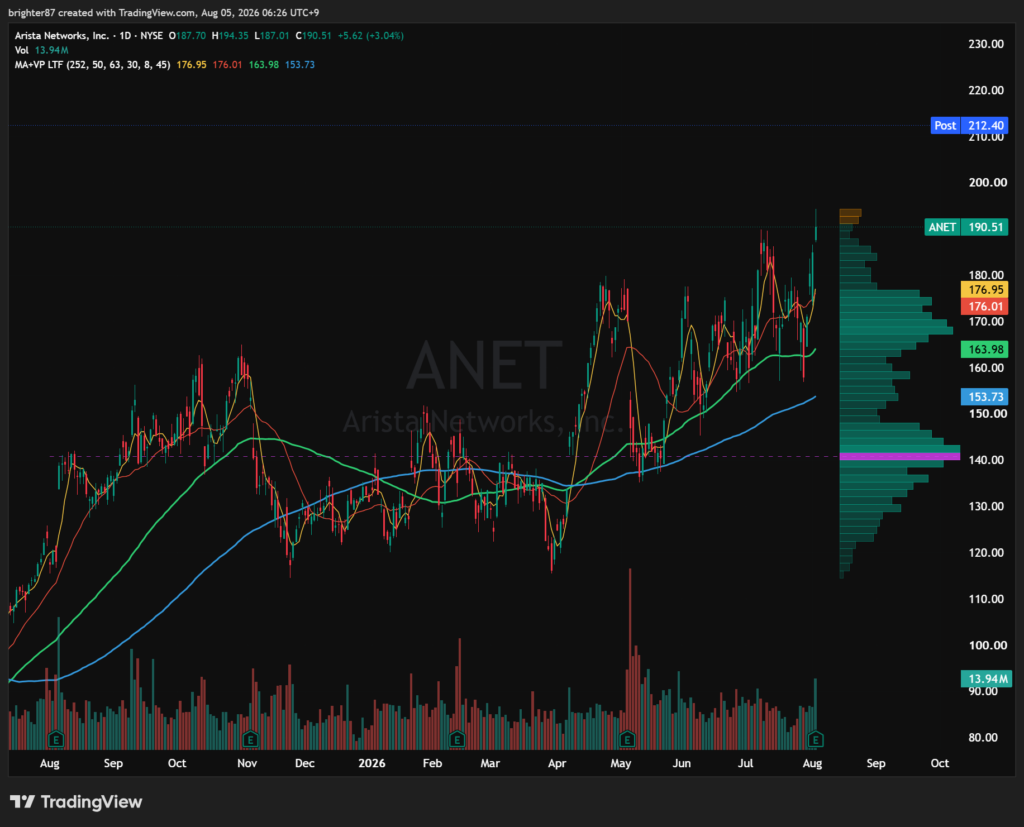
Task: Click the red 176.01 price-axis label
Action: click(985, 306)
